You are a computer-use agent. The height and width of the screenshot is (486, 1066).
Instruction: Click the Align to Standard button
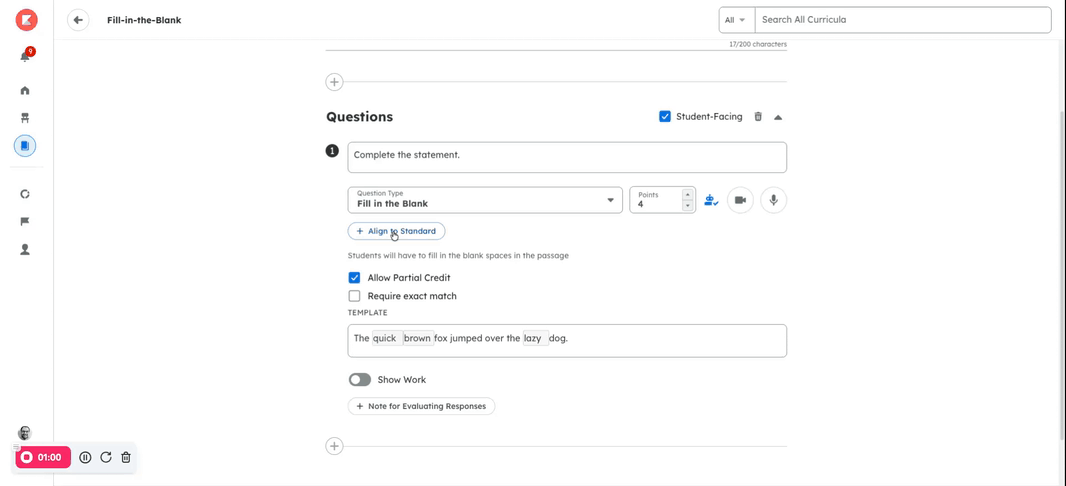[x=396, y=231]
